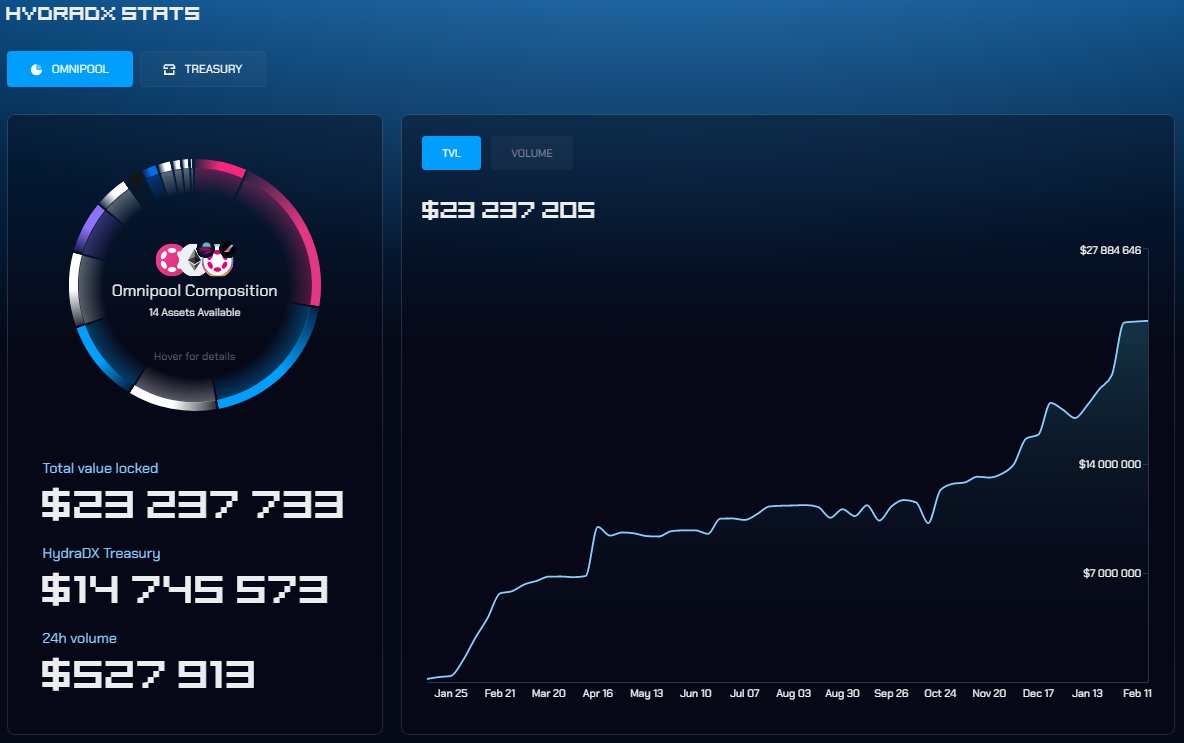Click the $14 000 000 axis label

tap(1110, 464)
